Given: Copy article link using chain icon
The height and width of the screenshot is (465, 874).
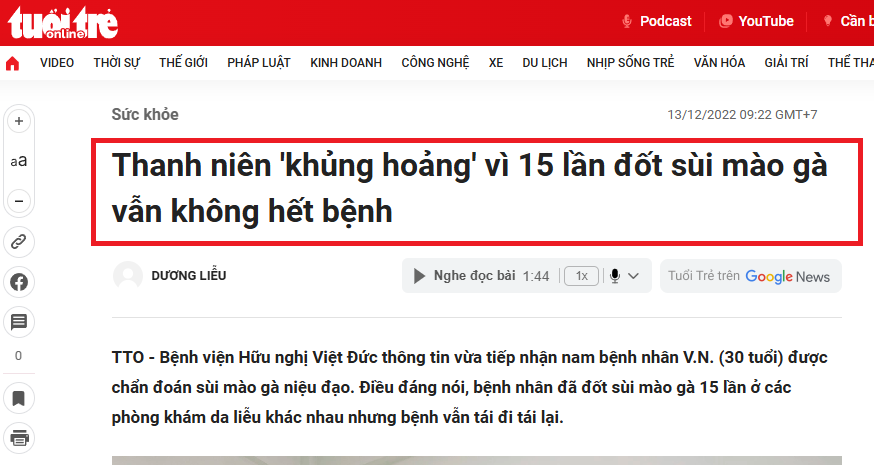Looking at the screenshot, I should pyautogui.click(x=19, y=241).
